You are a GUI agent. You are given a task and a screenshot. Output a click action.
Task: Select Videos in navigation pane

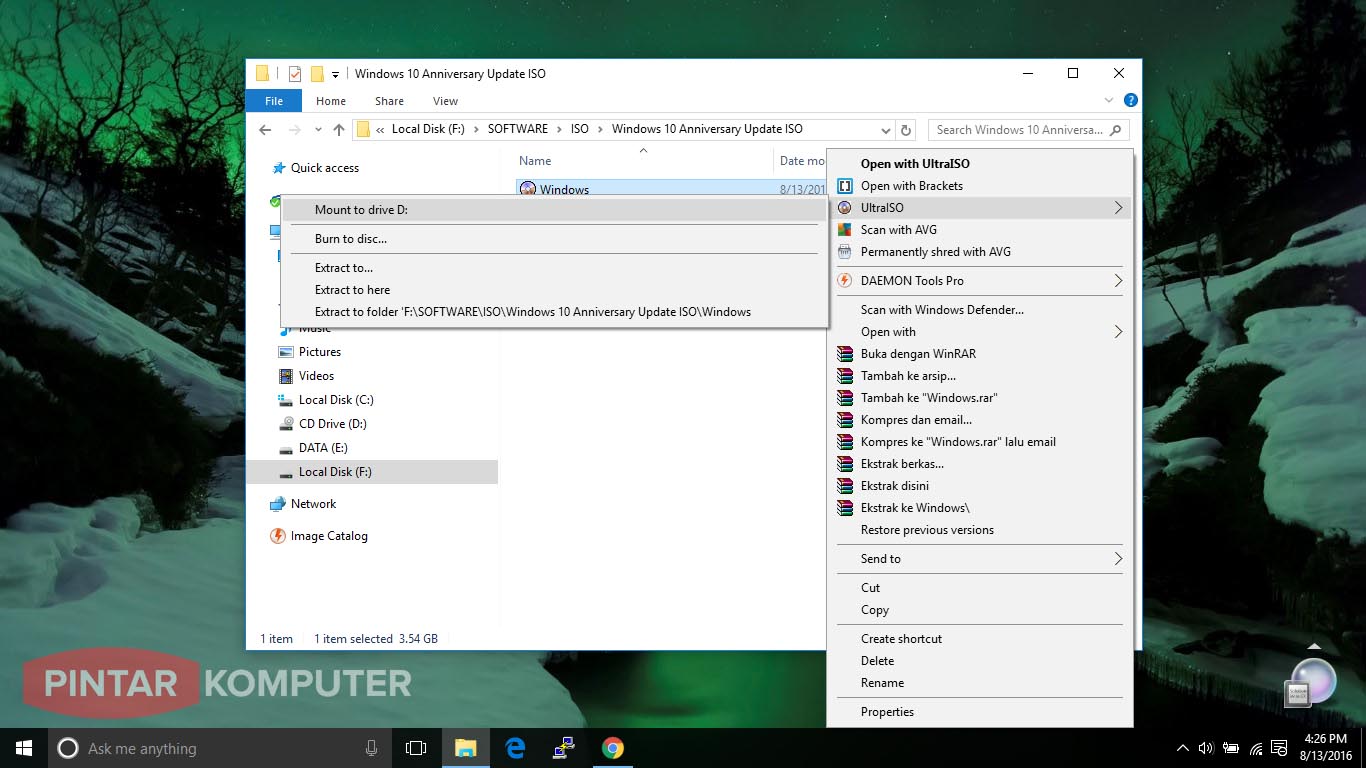click(x=316, y=376)
